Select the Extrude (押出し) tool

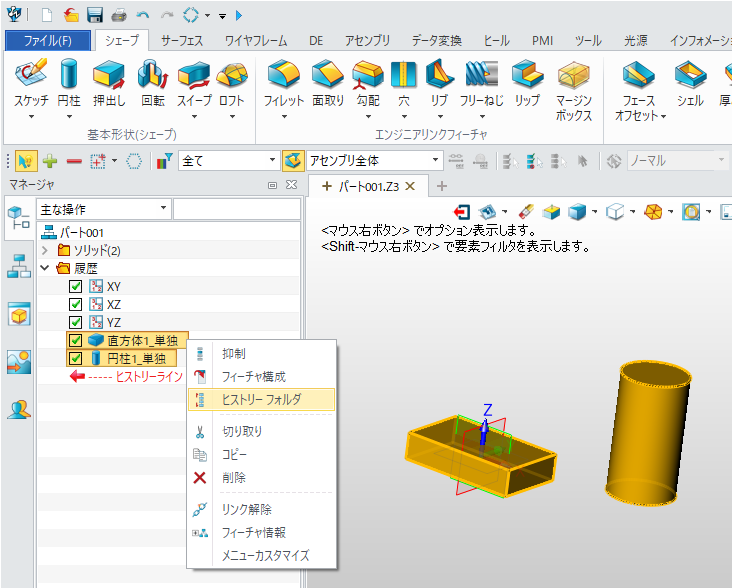(109, 83)
